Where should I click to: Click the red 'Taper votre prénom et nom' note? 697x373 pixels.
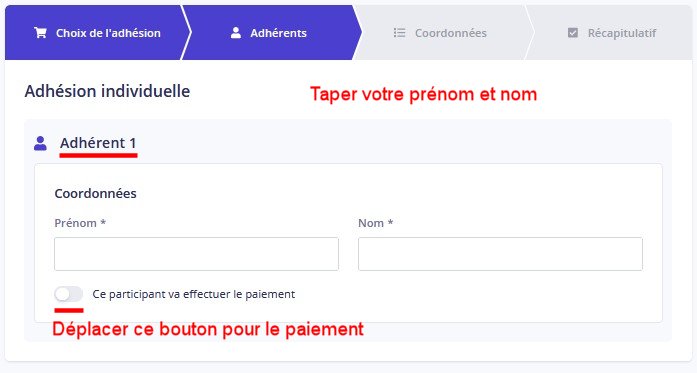424,94
